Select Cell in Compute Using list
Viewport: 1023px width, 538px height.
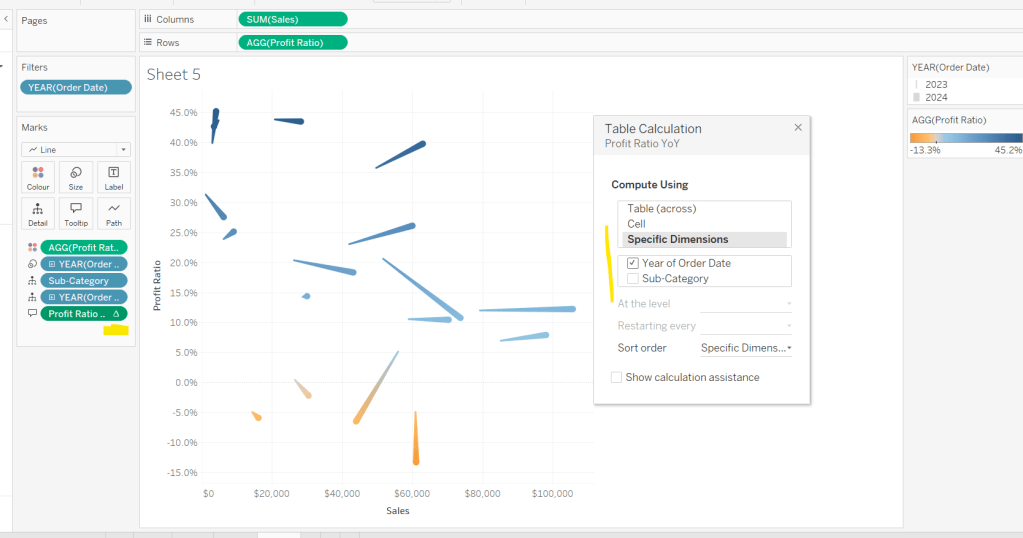coord(636,224)
